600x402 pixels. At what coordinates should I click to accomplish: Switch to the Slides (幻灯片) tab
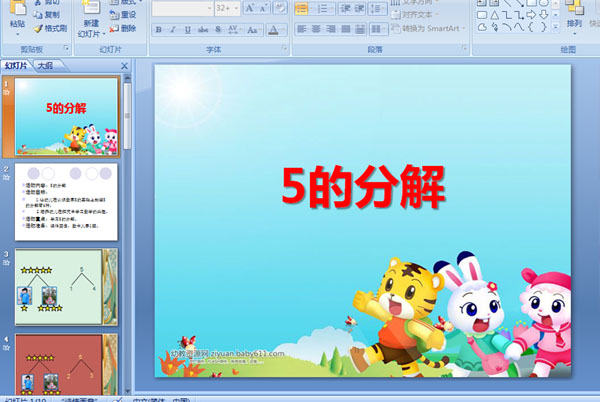[16, 66]
